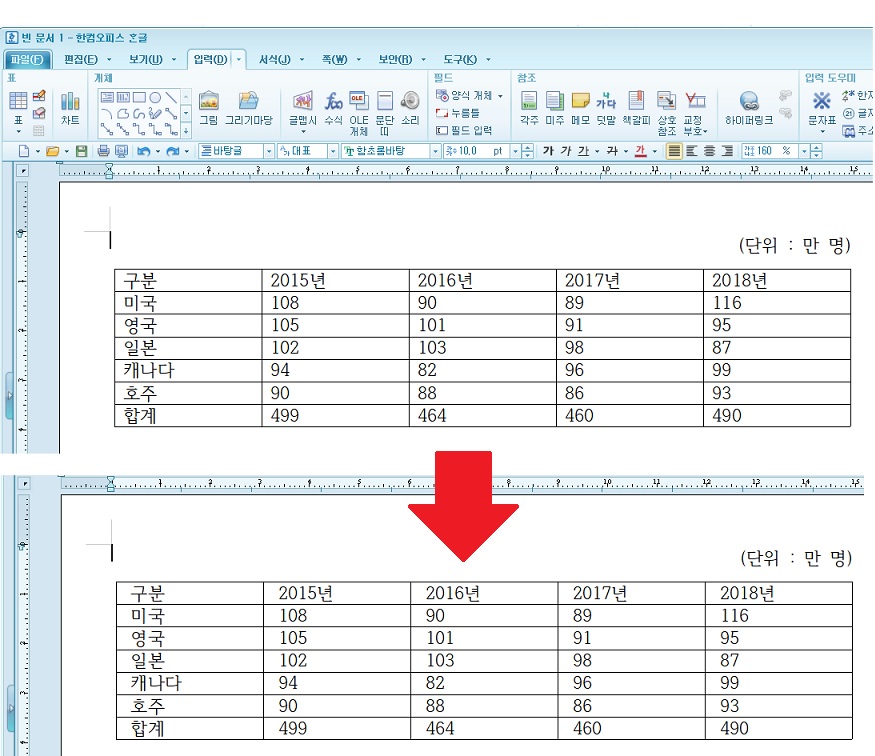Open the 쪽(W) menu
This screenshot has height=756, width=875.
point(334,60)
